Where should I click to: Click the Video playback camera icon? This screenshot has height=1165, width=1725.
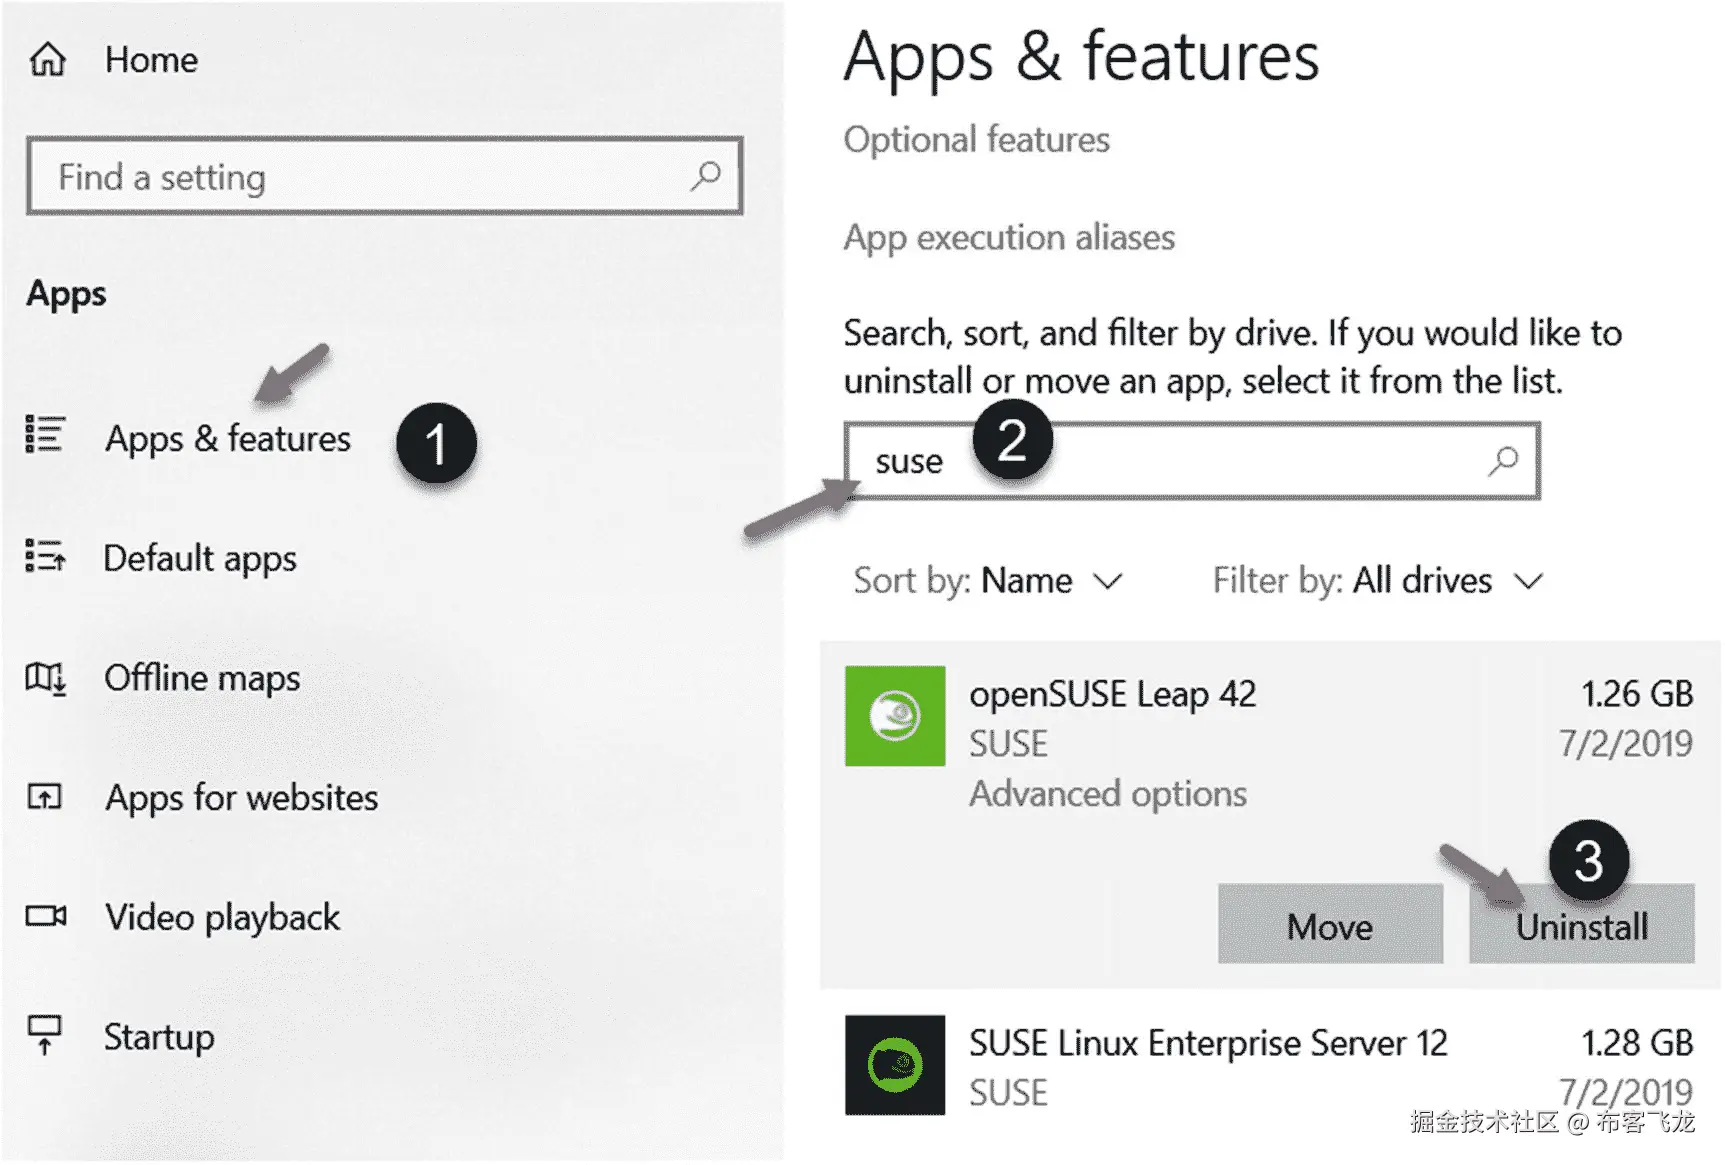click(x=45, y=916)
